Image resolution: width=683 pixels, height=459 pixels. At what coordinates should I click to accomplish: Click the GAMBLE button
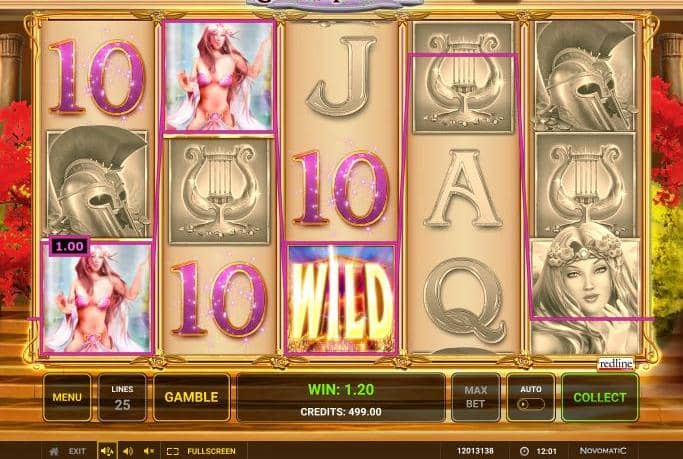[192, 397]
